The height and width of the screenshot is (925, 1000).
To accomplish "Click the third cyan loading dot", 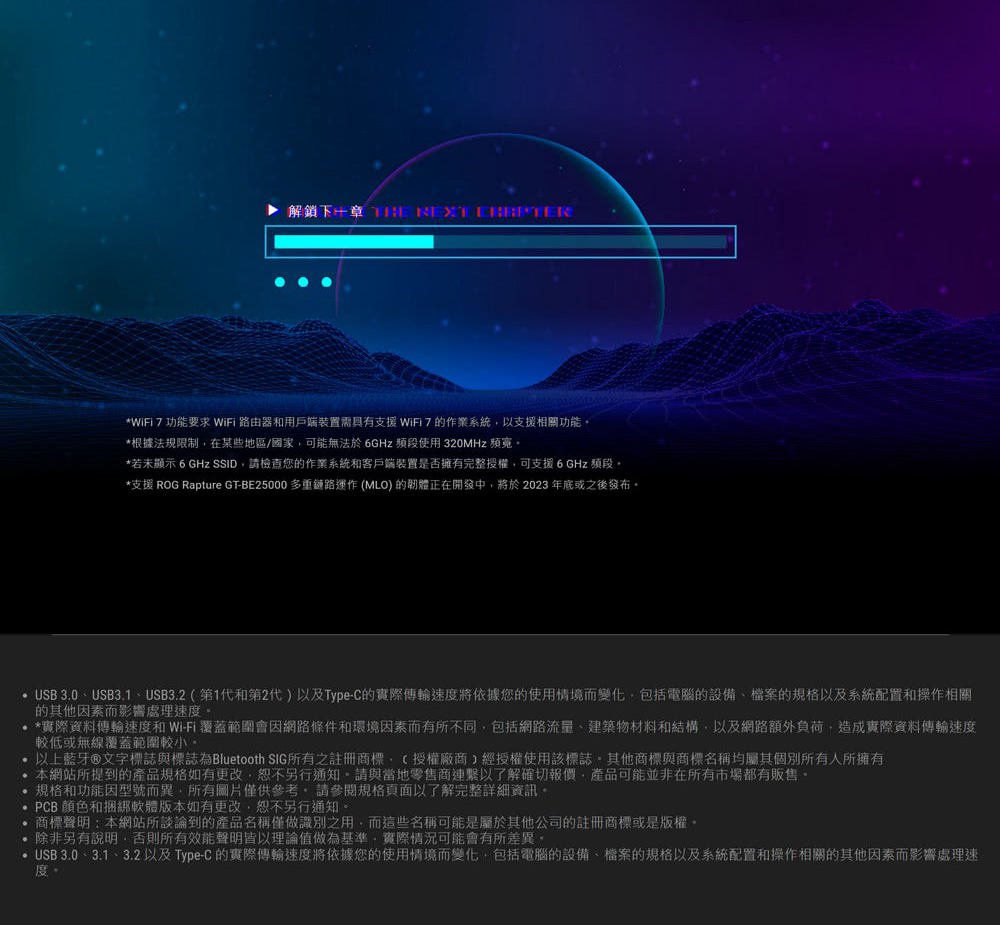I will click(326, 282).
